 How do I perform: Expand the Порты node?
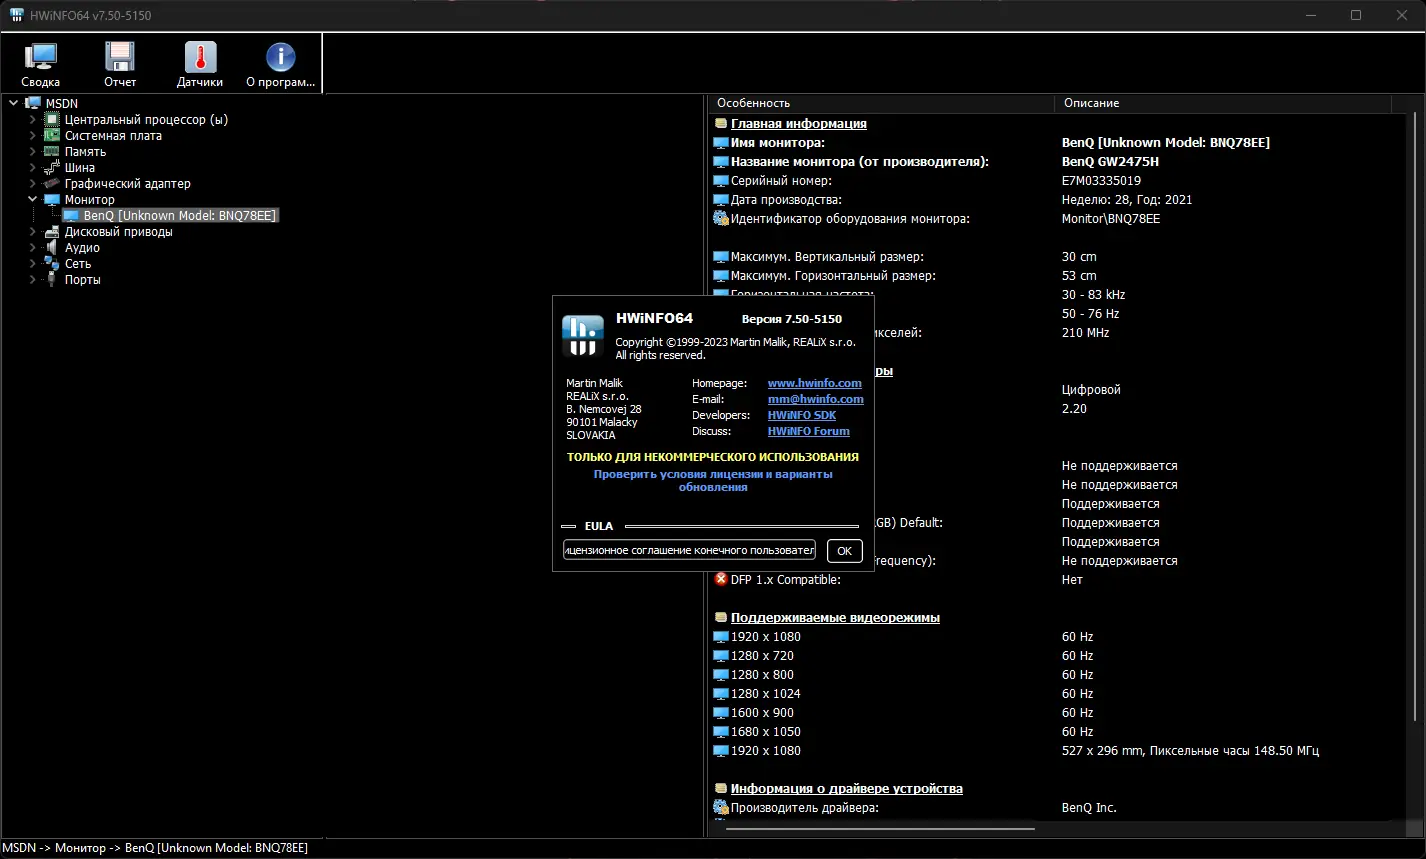point(32,279)
